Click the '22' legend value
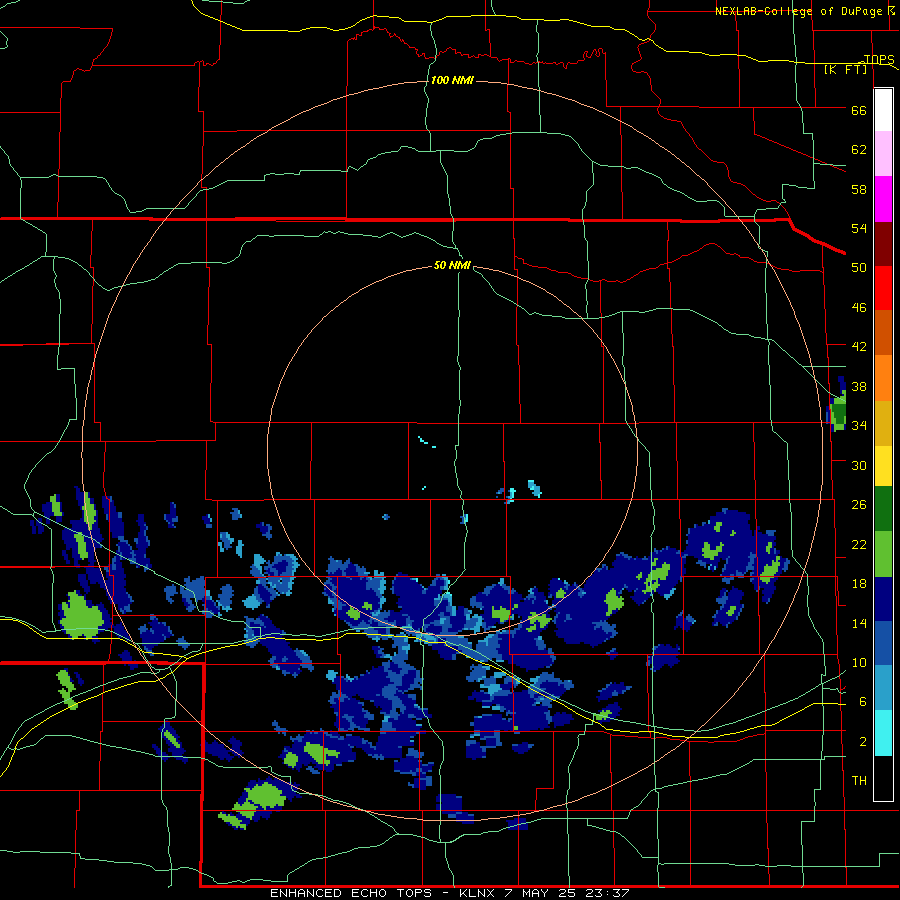Viewport: 900px width, 900px height. coord(859,544)
